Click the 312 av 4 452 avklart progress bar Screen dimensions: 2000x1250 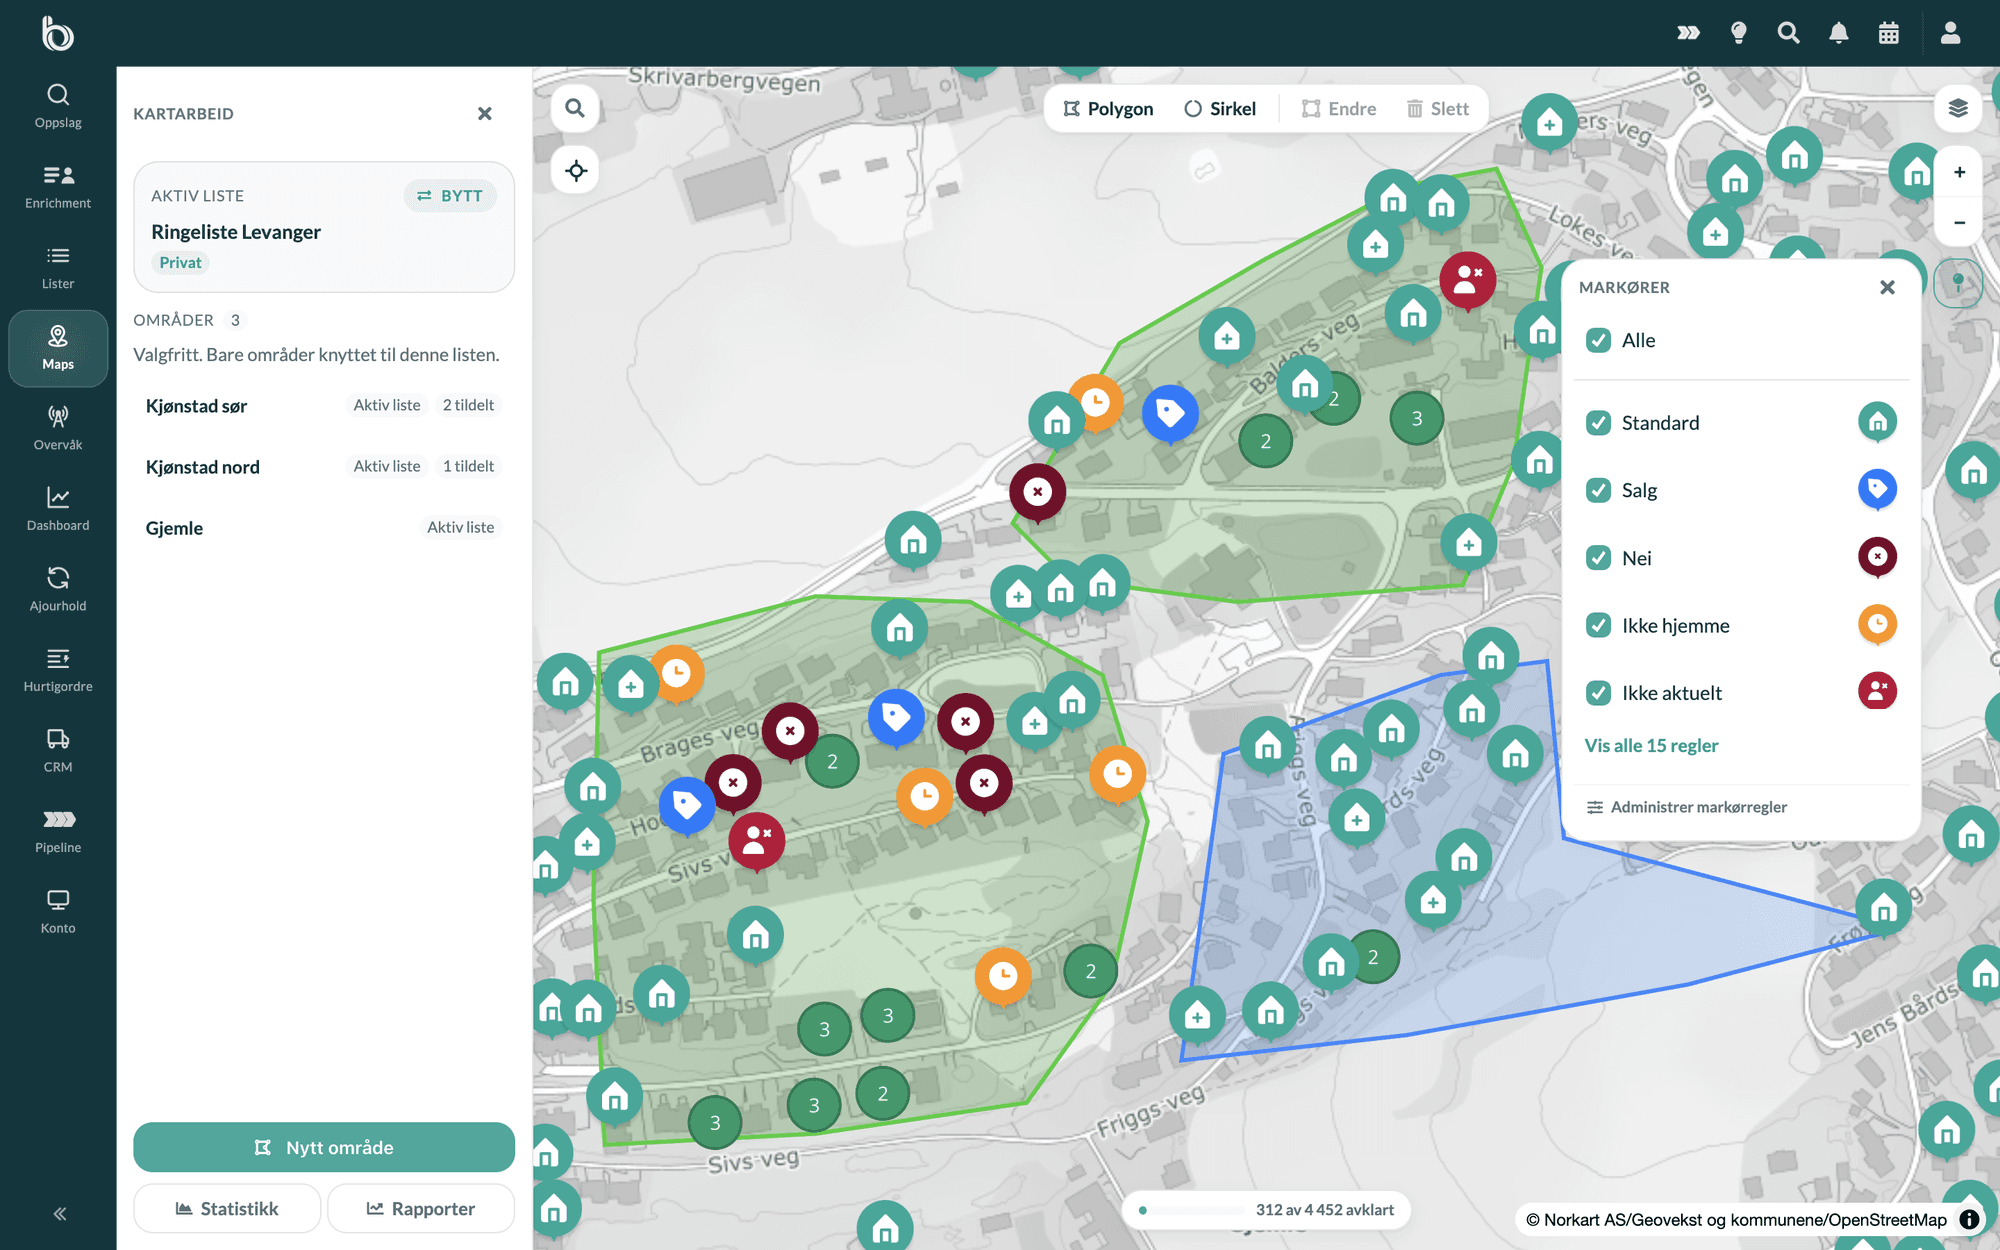(1266, 1210)
